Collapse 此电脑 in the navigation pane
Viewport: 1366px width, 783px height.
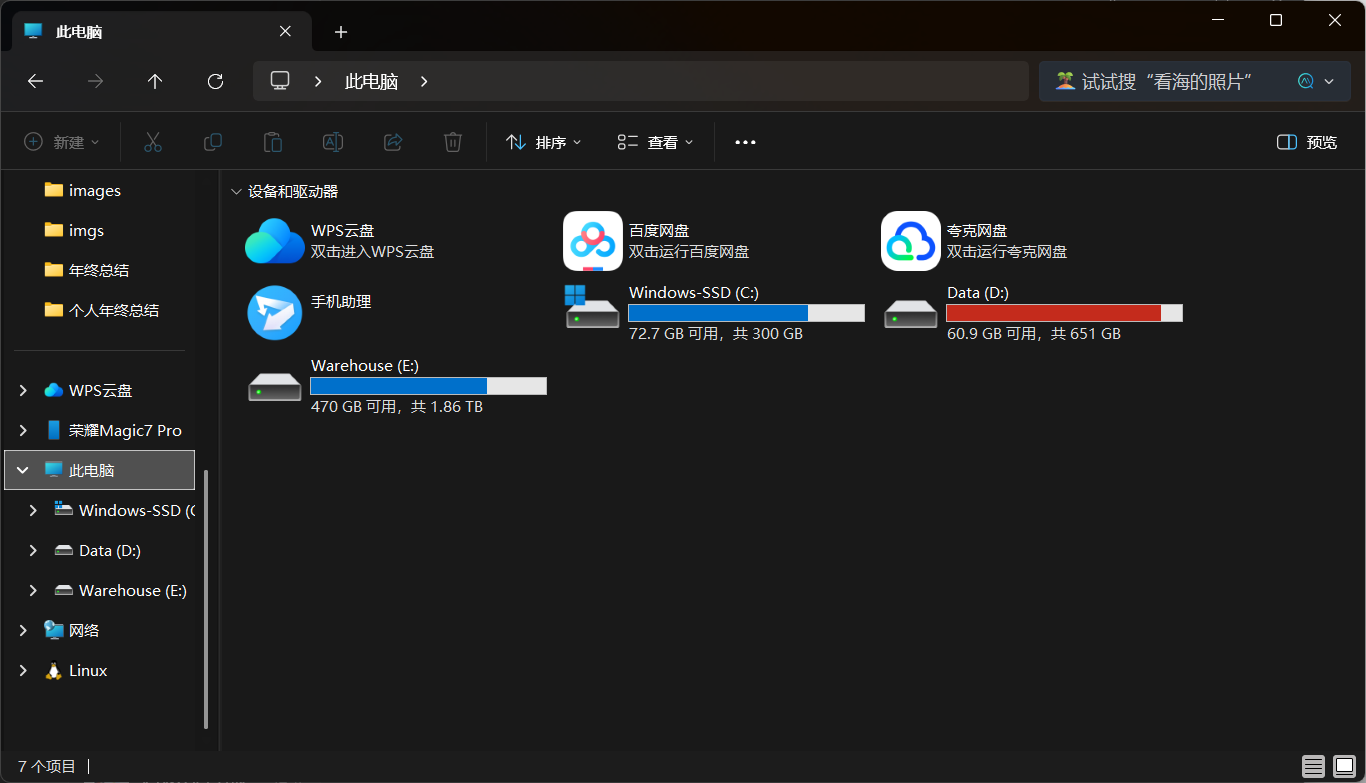23,470
